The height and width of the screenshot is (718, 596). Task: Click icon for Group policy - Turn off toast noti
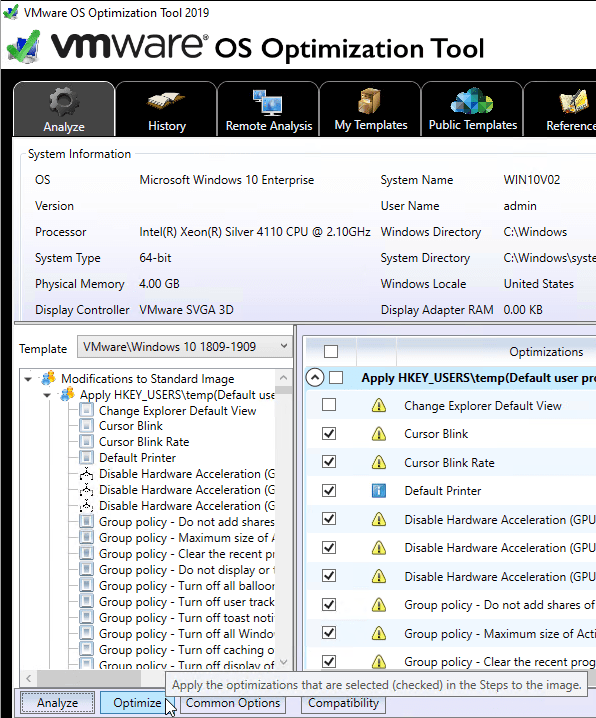point(86,618)
